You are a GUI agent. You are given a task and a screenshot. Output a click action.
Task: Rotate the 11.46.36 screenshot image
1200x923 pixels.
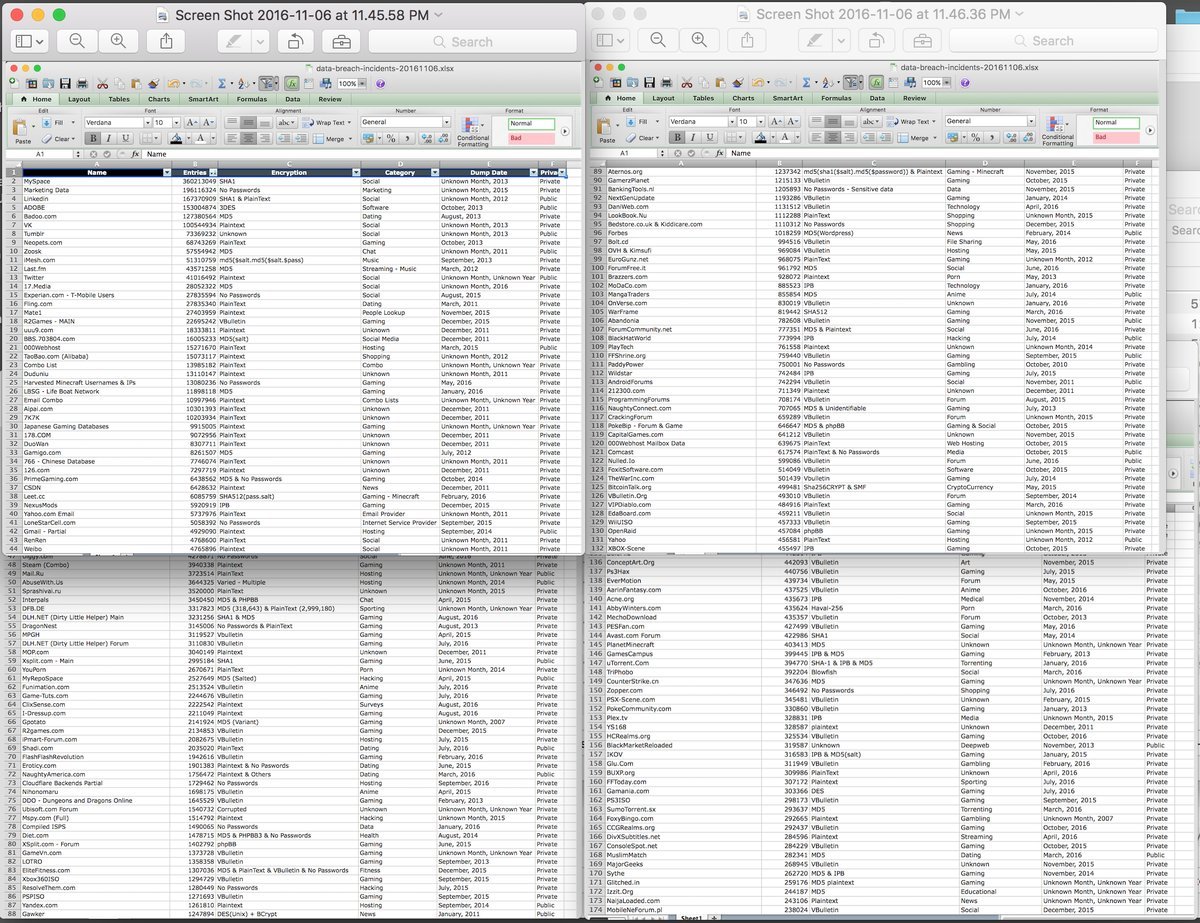tap(876, 40)
